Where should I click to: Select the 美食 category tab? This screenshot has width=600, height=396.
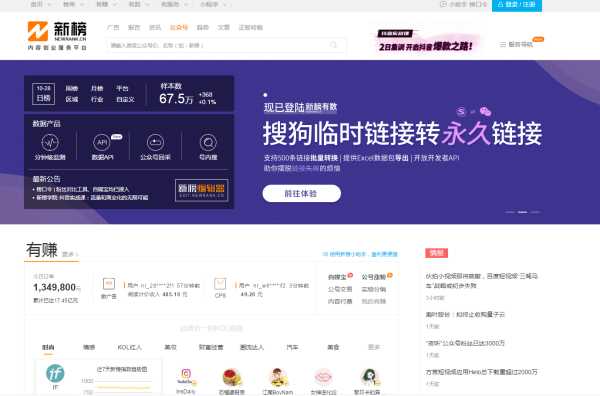click(333, 347)
